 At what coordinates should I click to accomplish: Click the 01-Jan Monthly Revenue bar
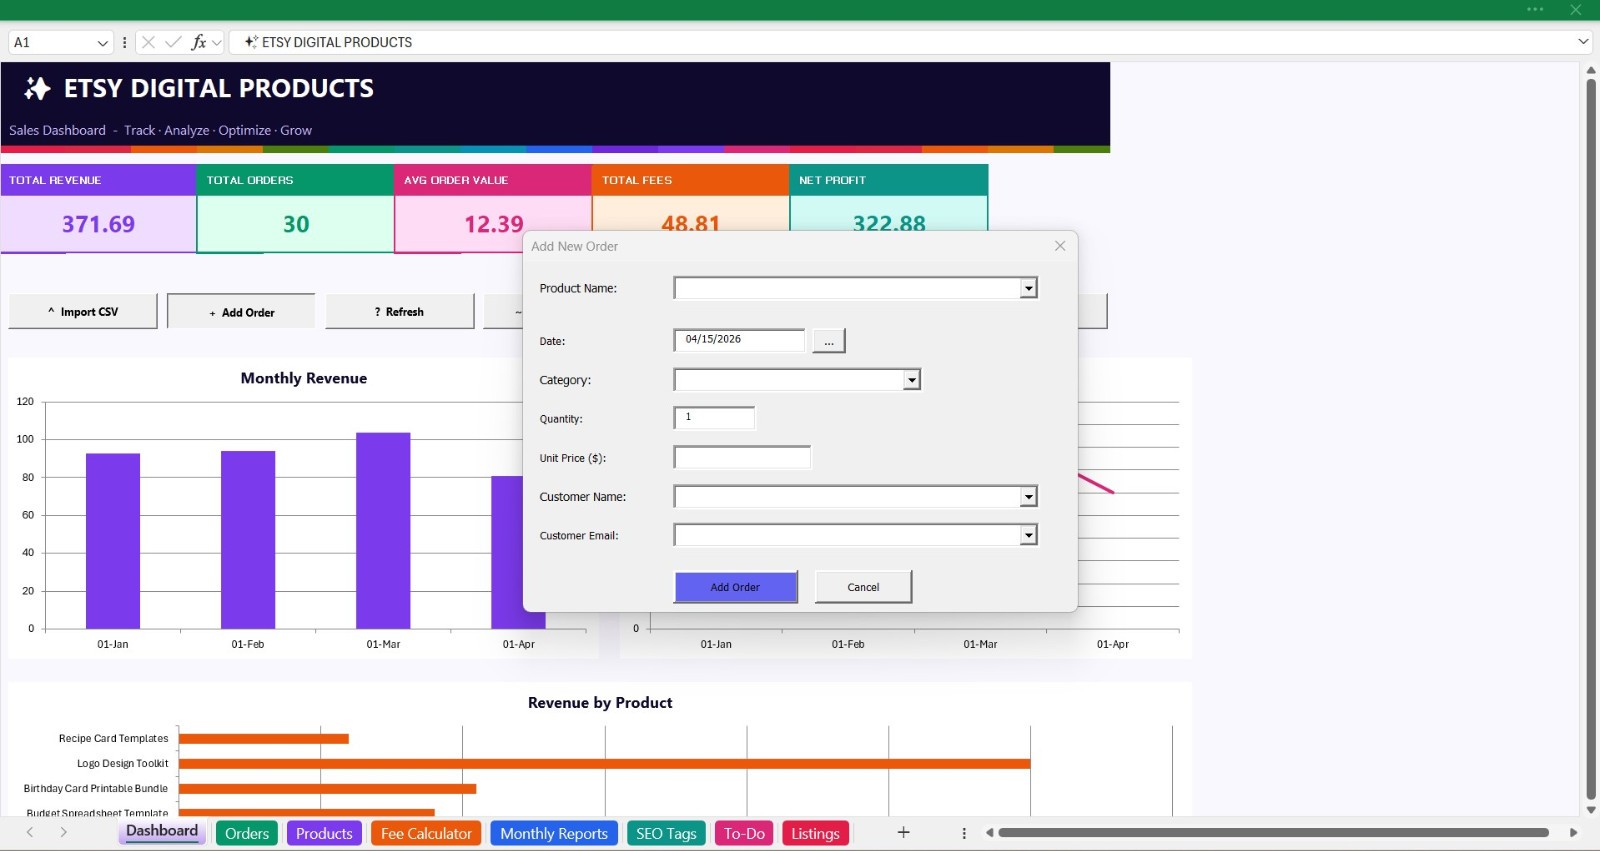(x=113, y=541)
